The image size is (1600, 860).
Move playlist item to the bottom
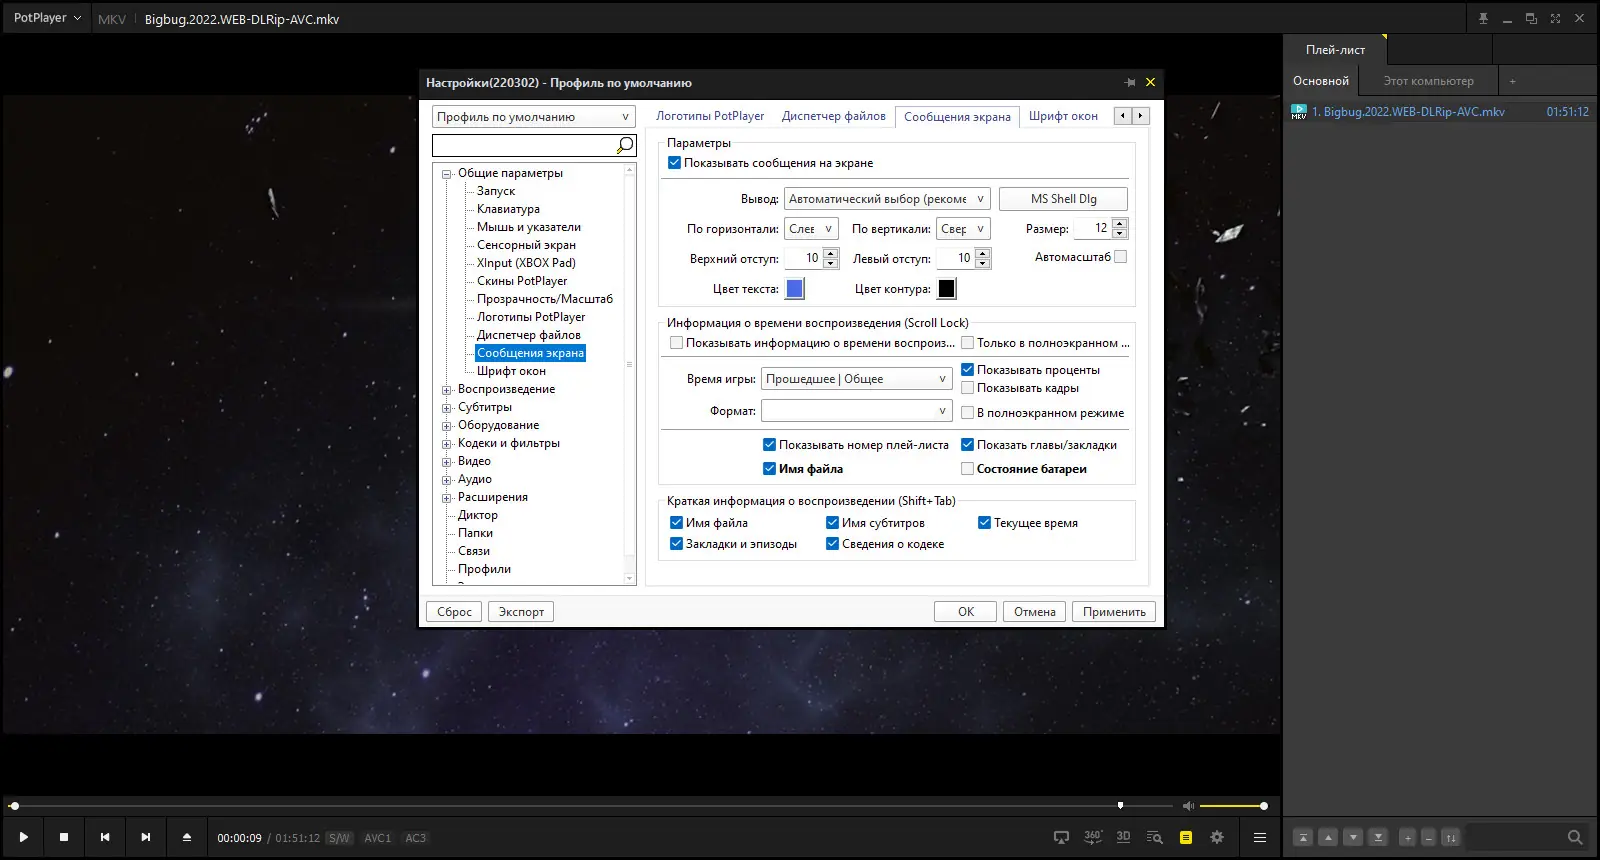coord(1378,837)
